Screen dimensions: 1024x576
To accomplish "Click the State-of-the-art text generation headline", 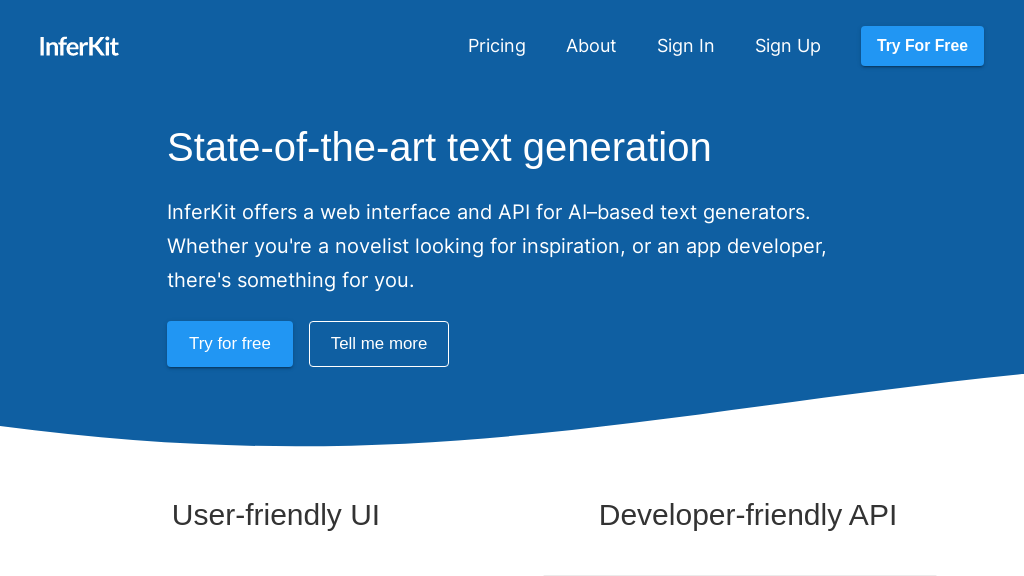I will point(439,147).
